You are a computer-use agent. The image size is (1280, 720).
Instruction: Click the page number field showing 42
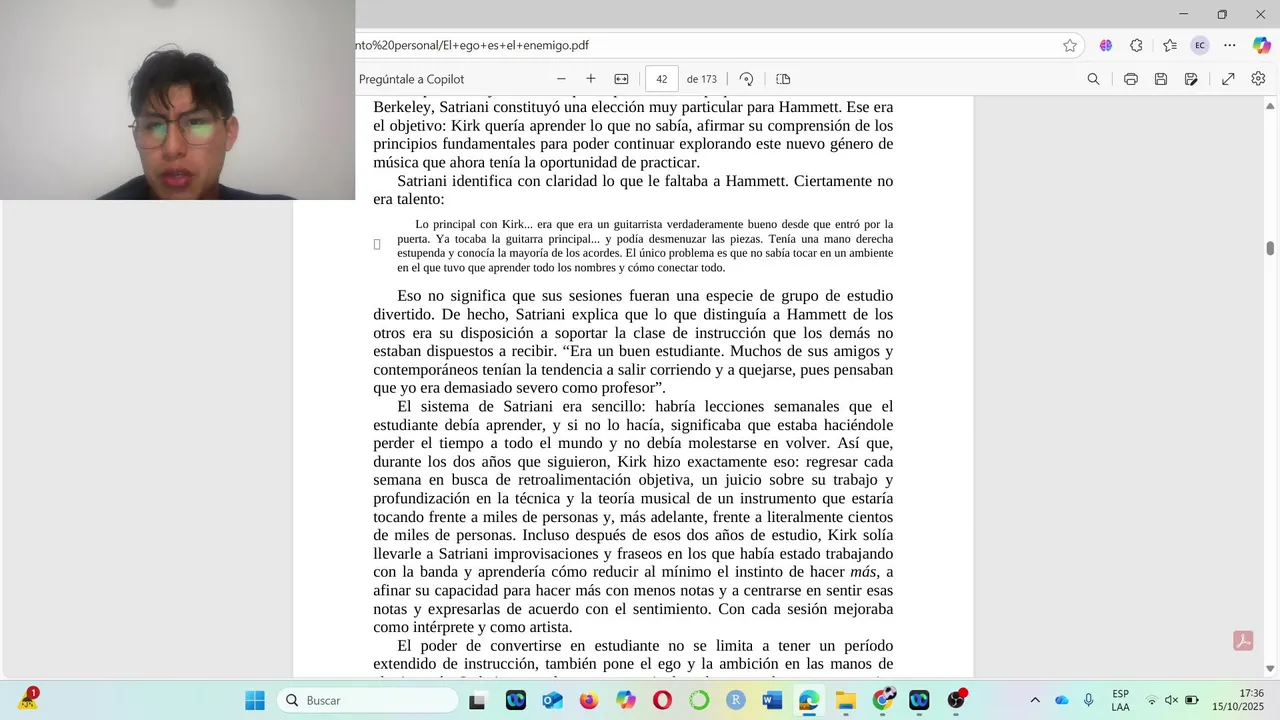[662, 79]
